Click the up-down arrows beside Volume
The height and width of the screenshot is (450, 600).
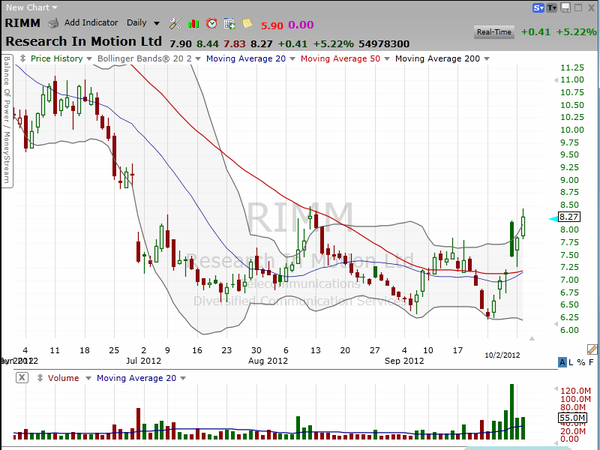click(39, 378)
